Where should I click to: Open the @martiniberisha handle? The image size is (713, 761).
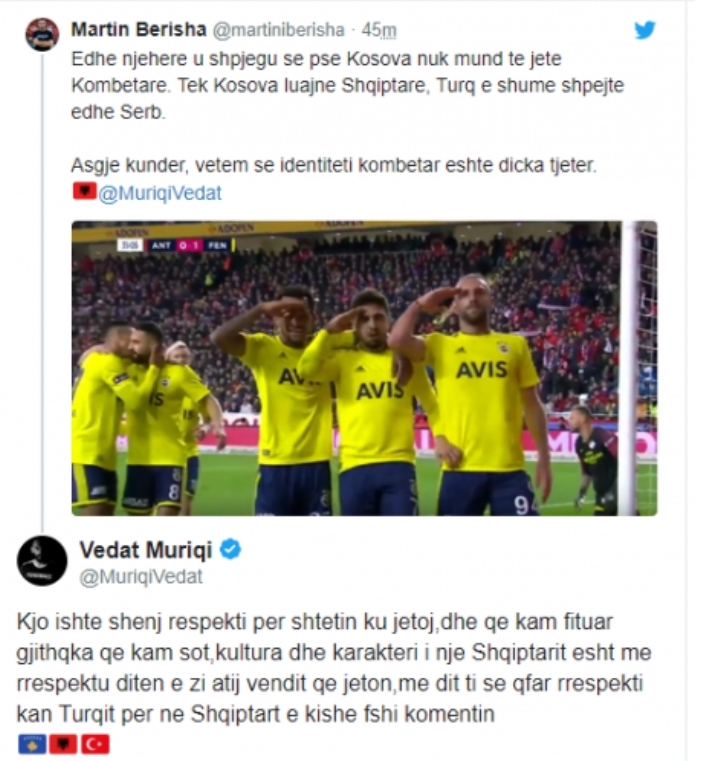click(x=279, y=30)
